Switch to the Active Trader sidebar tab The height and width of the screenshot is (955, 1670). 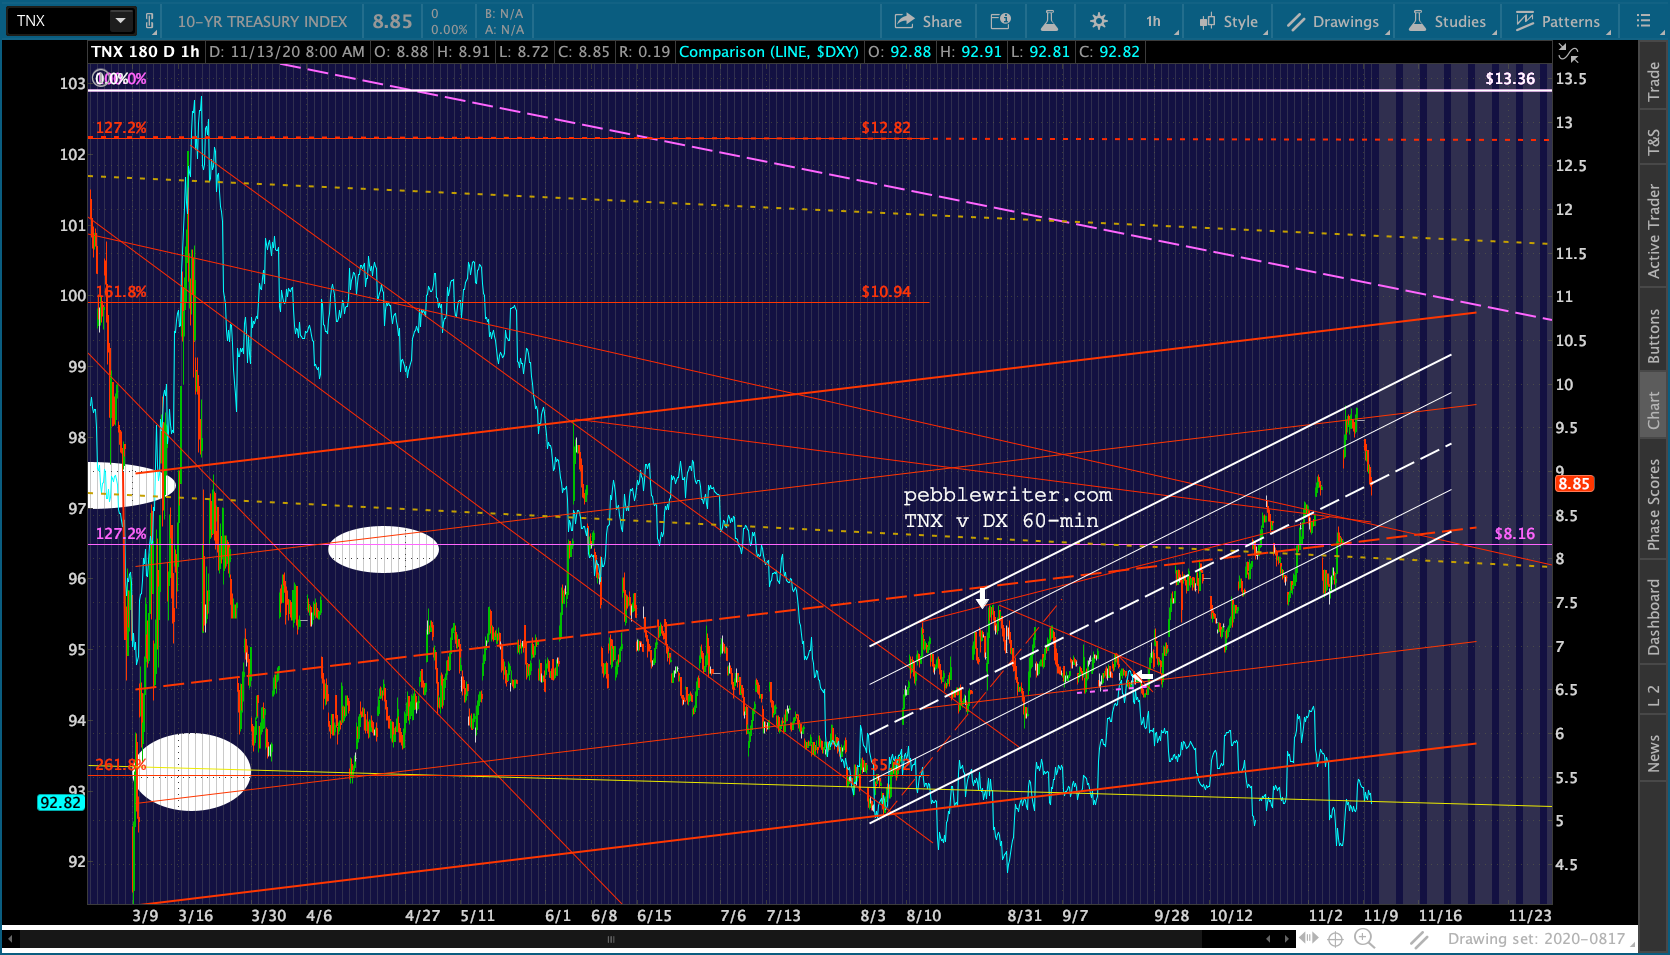tap(1654, 231)
